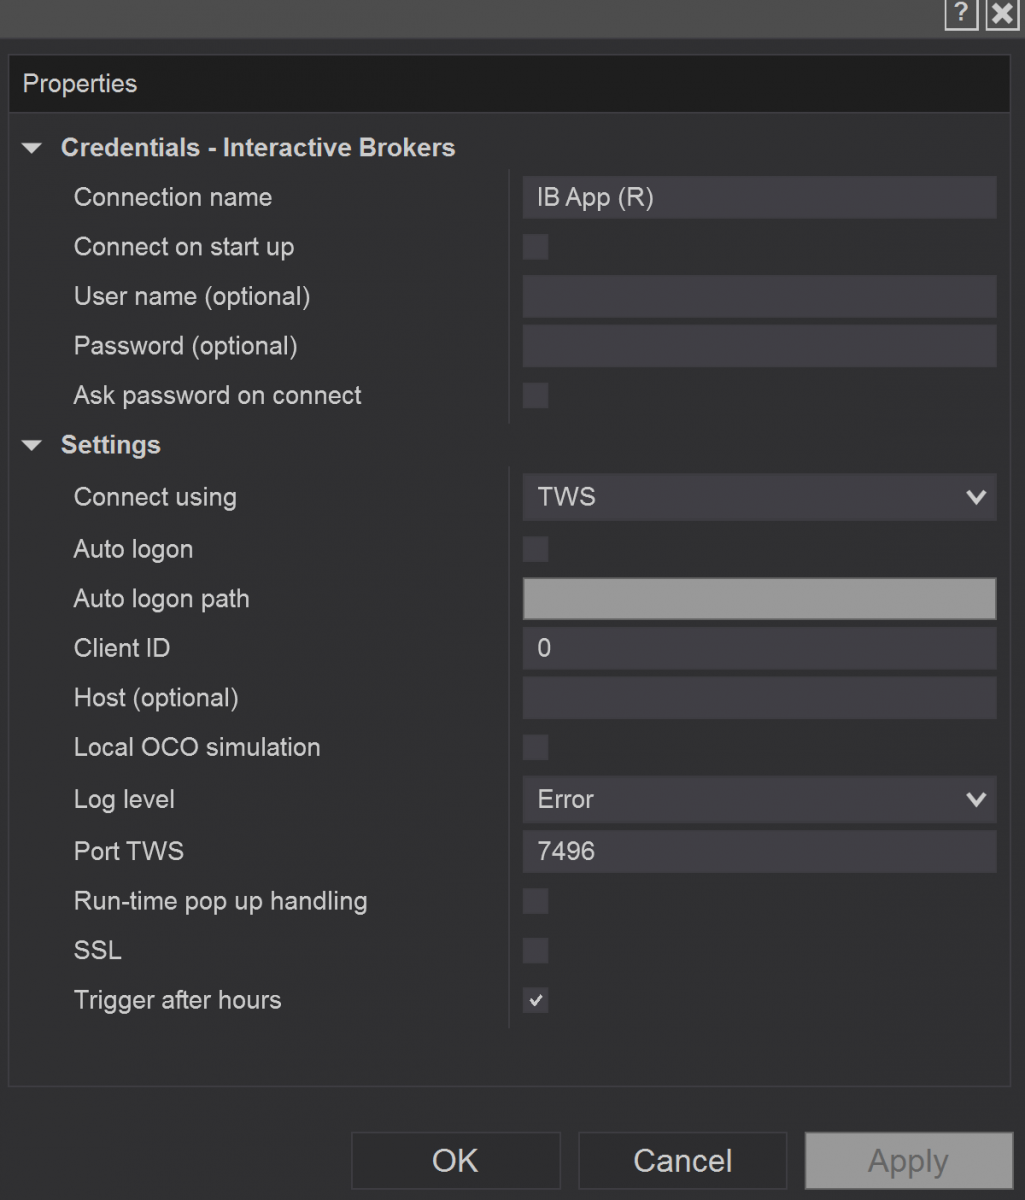This screenshot has height=1200, width=1025.
Task: Open the Connect using dropdown
Action: pyautogui.click(x=759, y=497)
